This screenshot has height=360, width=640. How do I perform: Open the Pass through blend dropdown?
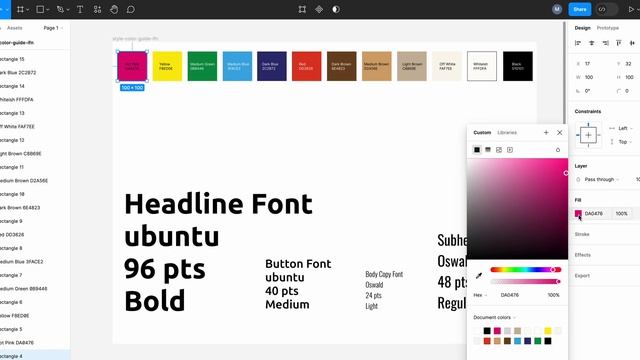pos(602,179)
